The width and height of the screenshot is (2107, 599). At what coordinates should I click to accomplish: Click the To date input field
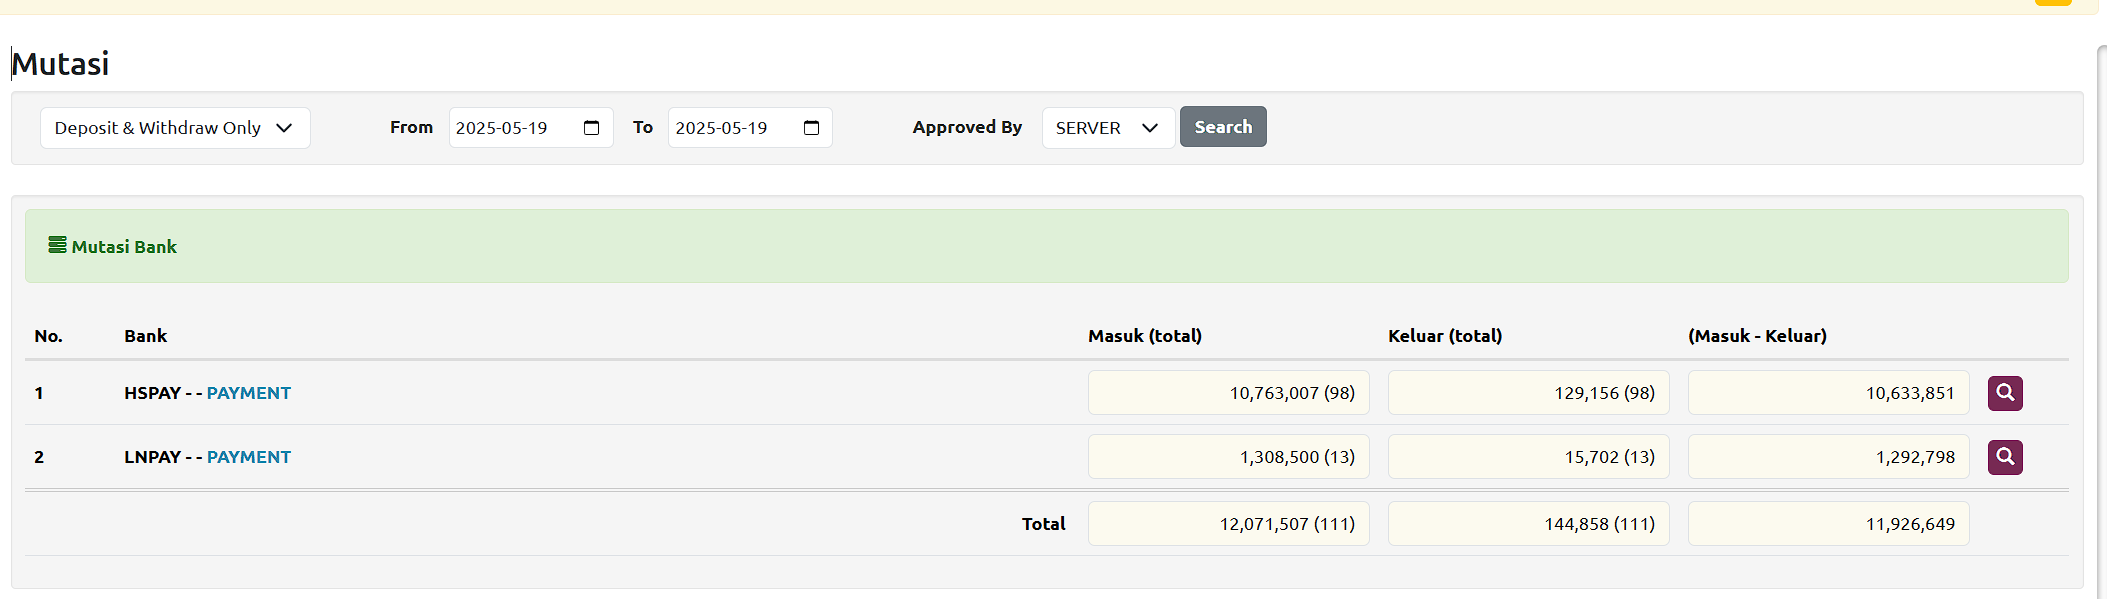(730, 128)
